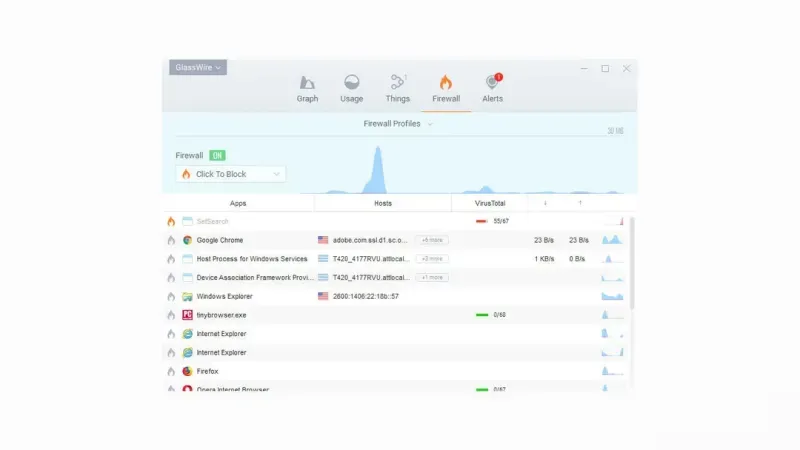Screen dimensions: 800x450
Task: Click the 2600:1406:22:18b::57 host
Action: coord(366,296)
